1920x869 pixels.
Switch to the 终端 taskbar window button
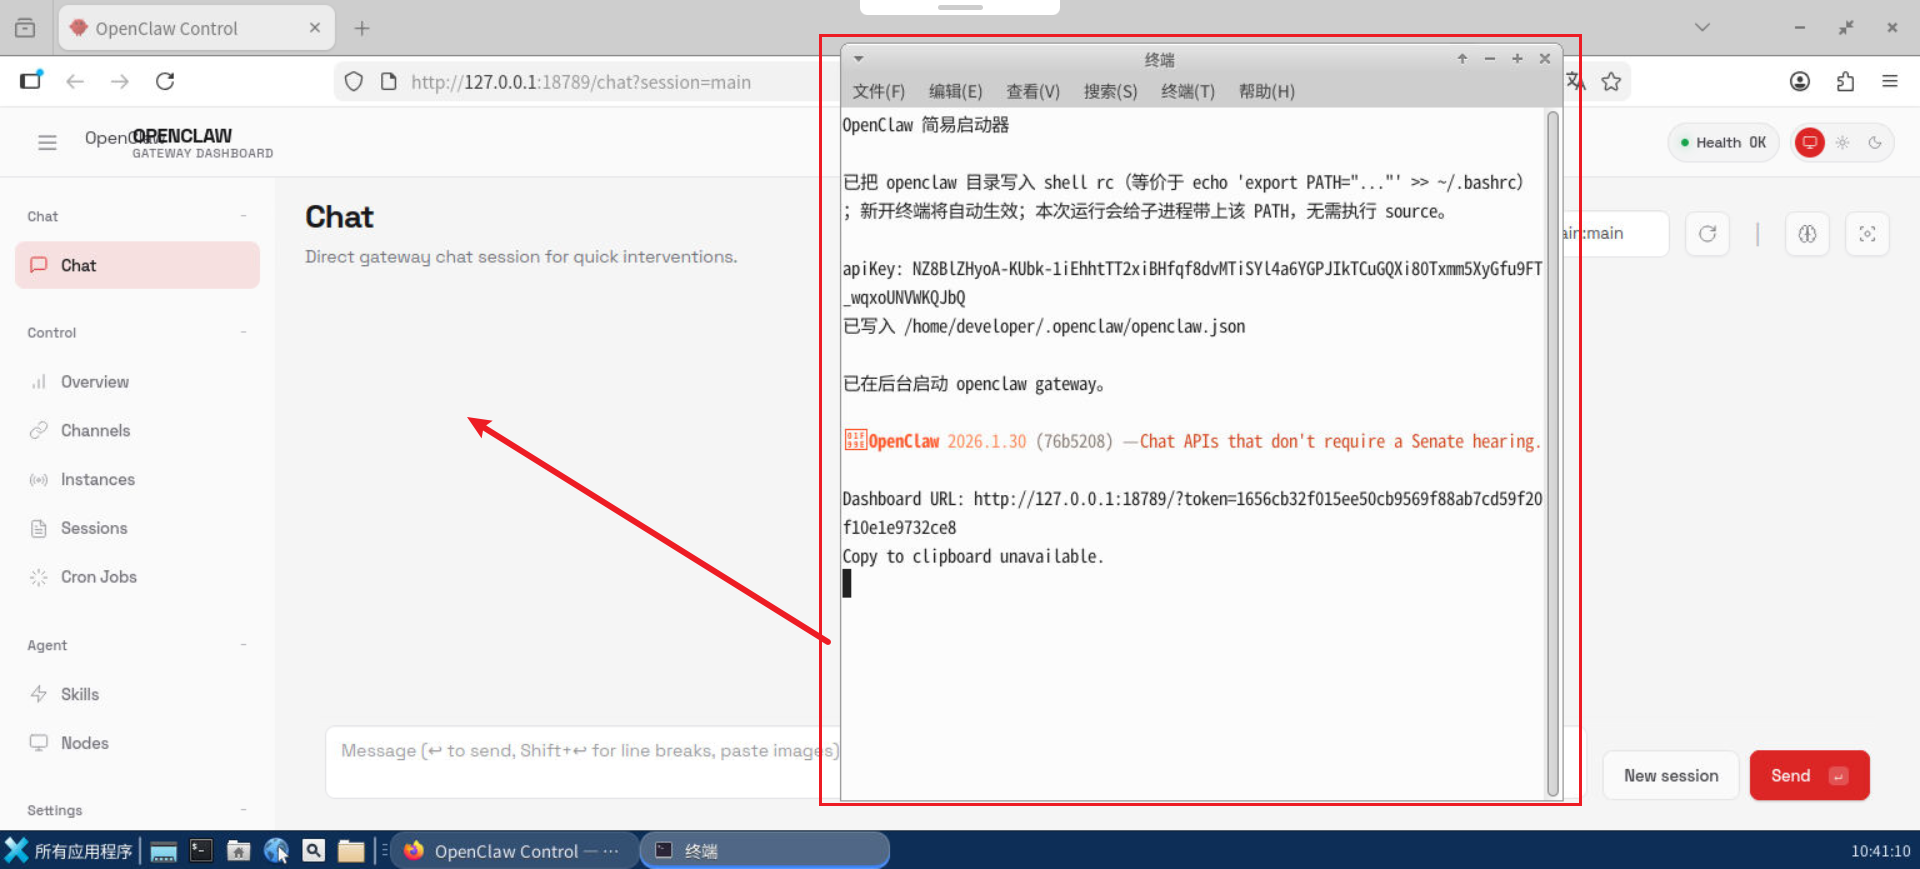click(x=765, y=851)
